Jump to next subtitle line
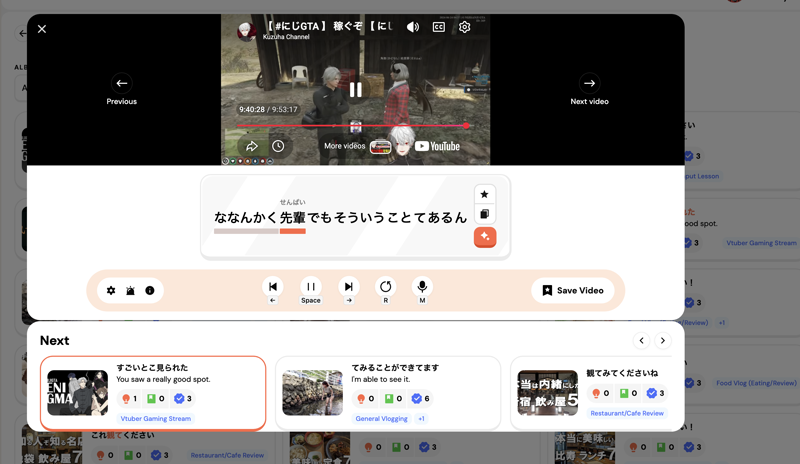This screenshot has width=800, height=464. pos(348,286)
